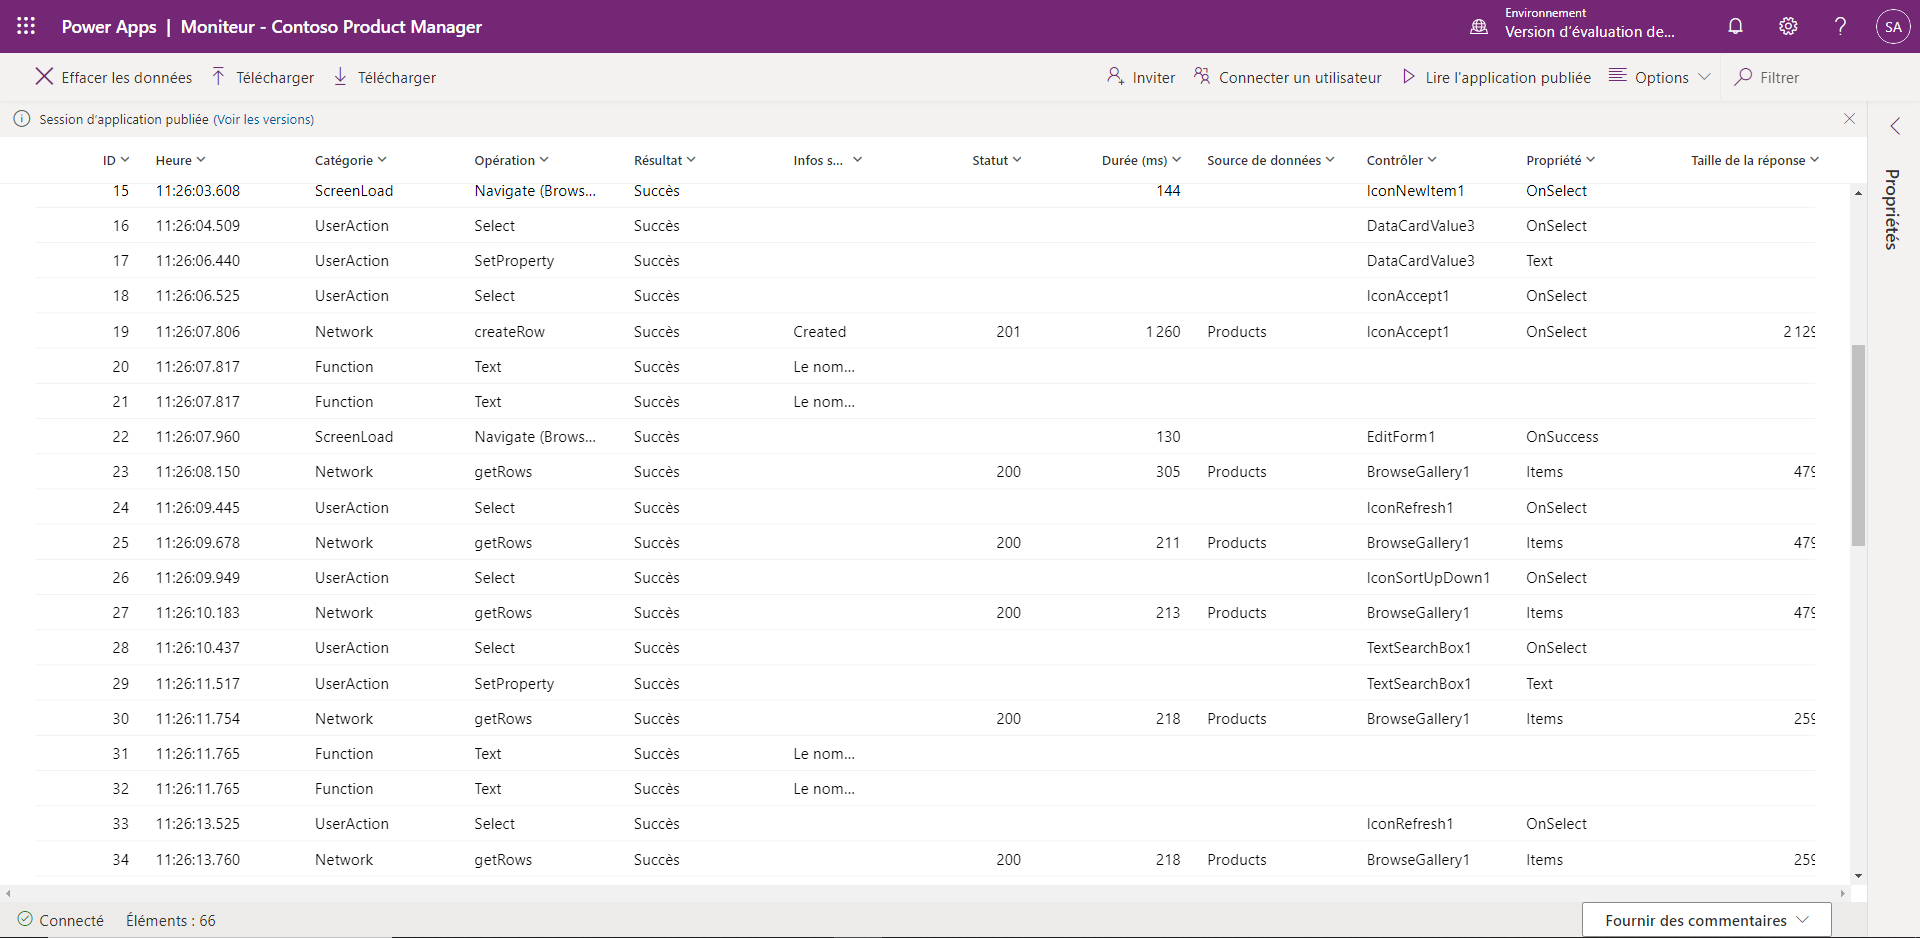Click the Connecté status check icon
This screenshot has width=1920, height=938.
(25, 920)
